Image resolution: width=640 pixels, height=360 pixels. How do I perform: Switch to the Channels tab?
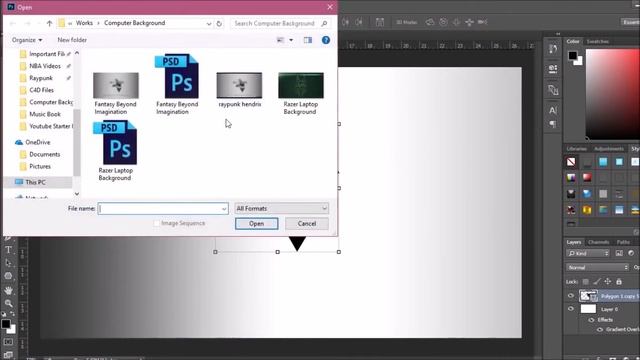coord(599,242)
